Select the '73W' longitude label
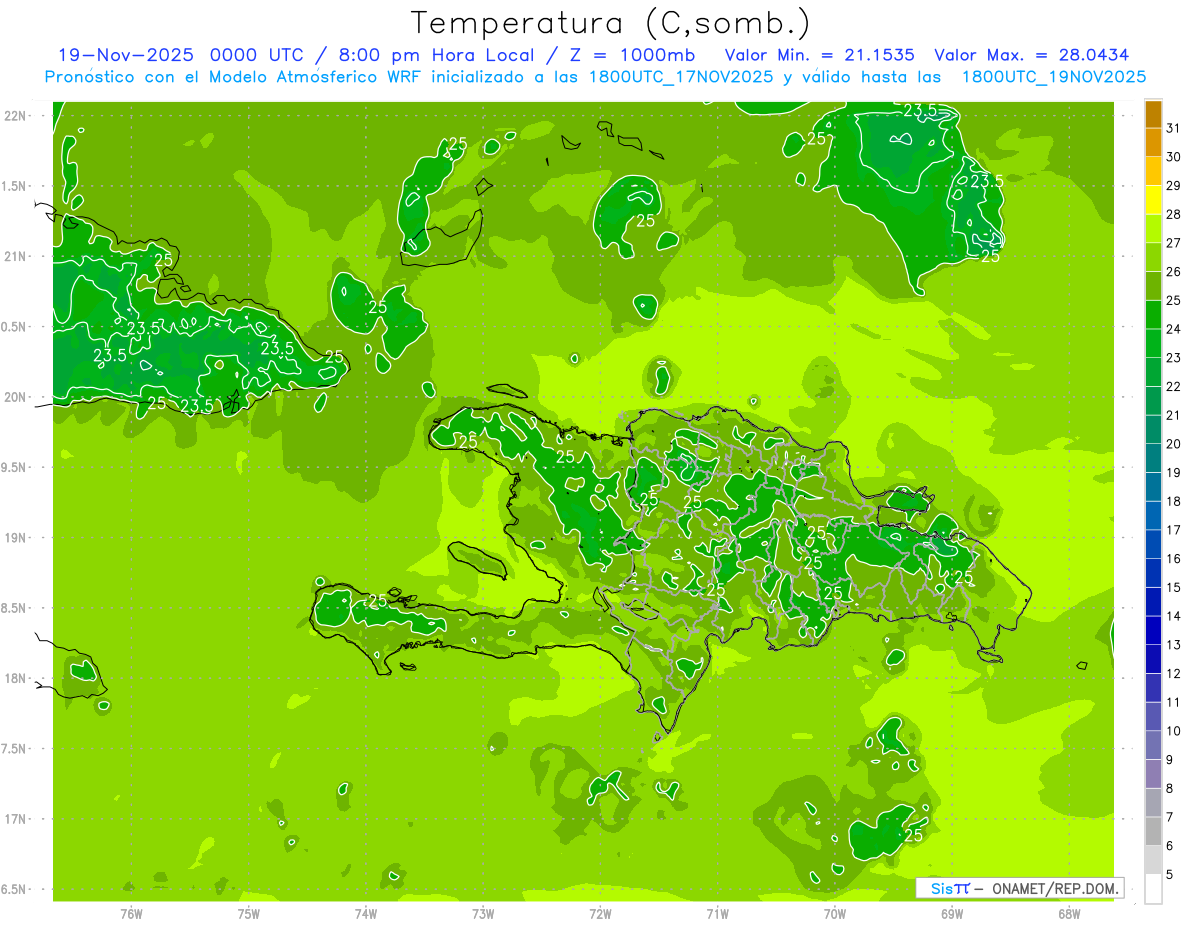This screenshot has width=1200, height=927. coord(483,914)
